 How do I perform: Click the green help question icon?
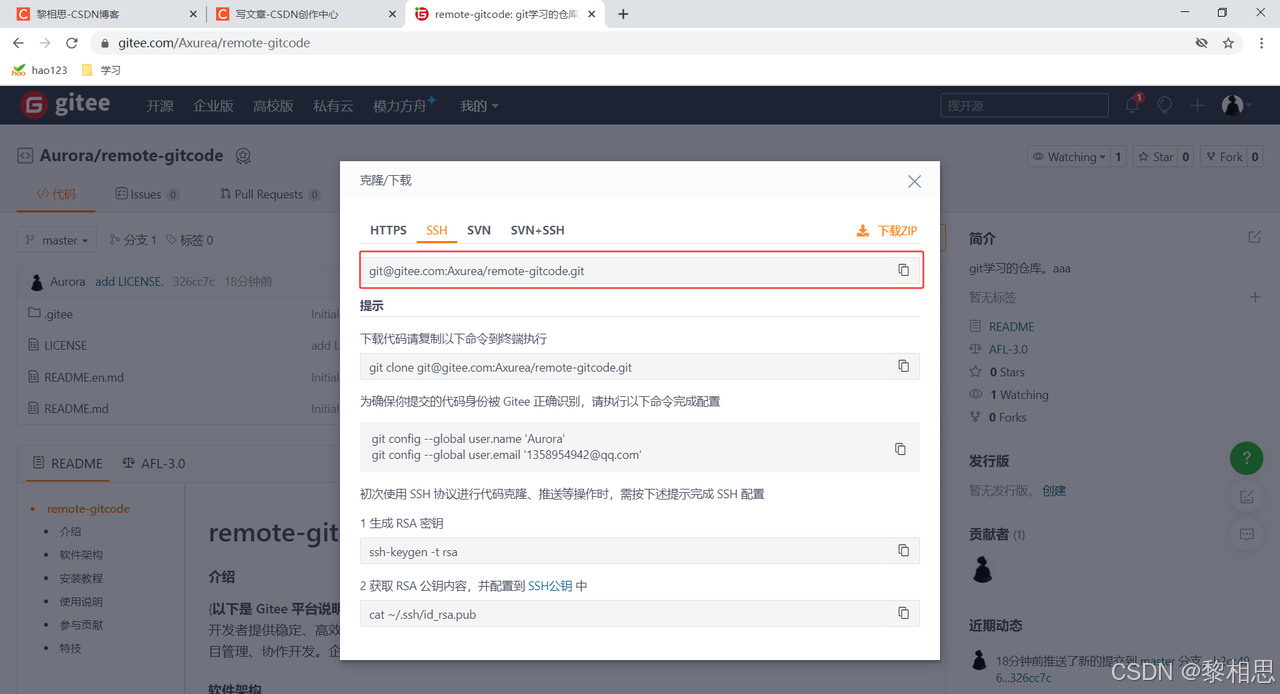tap(1246, 459)
